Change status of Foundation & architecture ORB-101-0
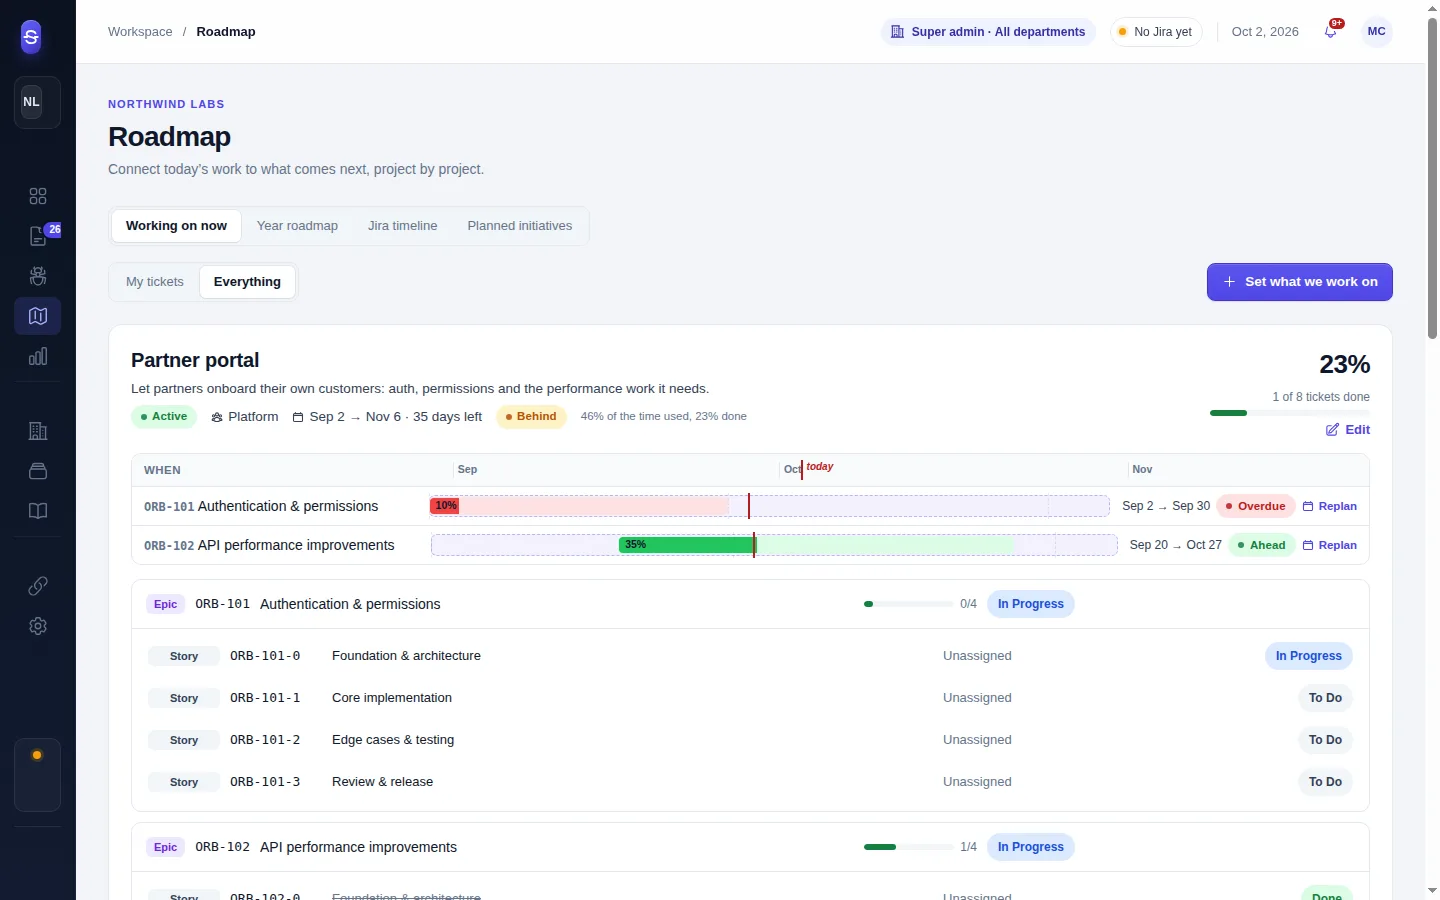 [1309, 656]
